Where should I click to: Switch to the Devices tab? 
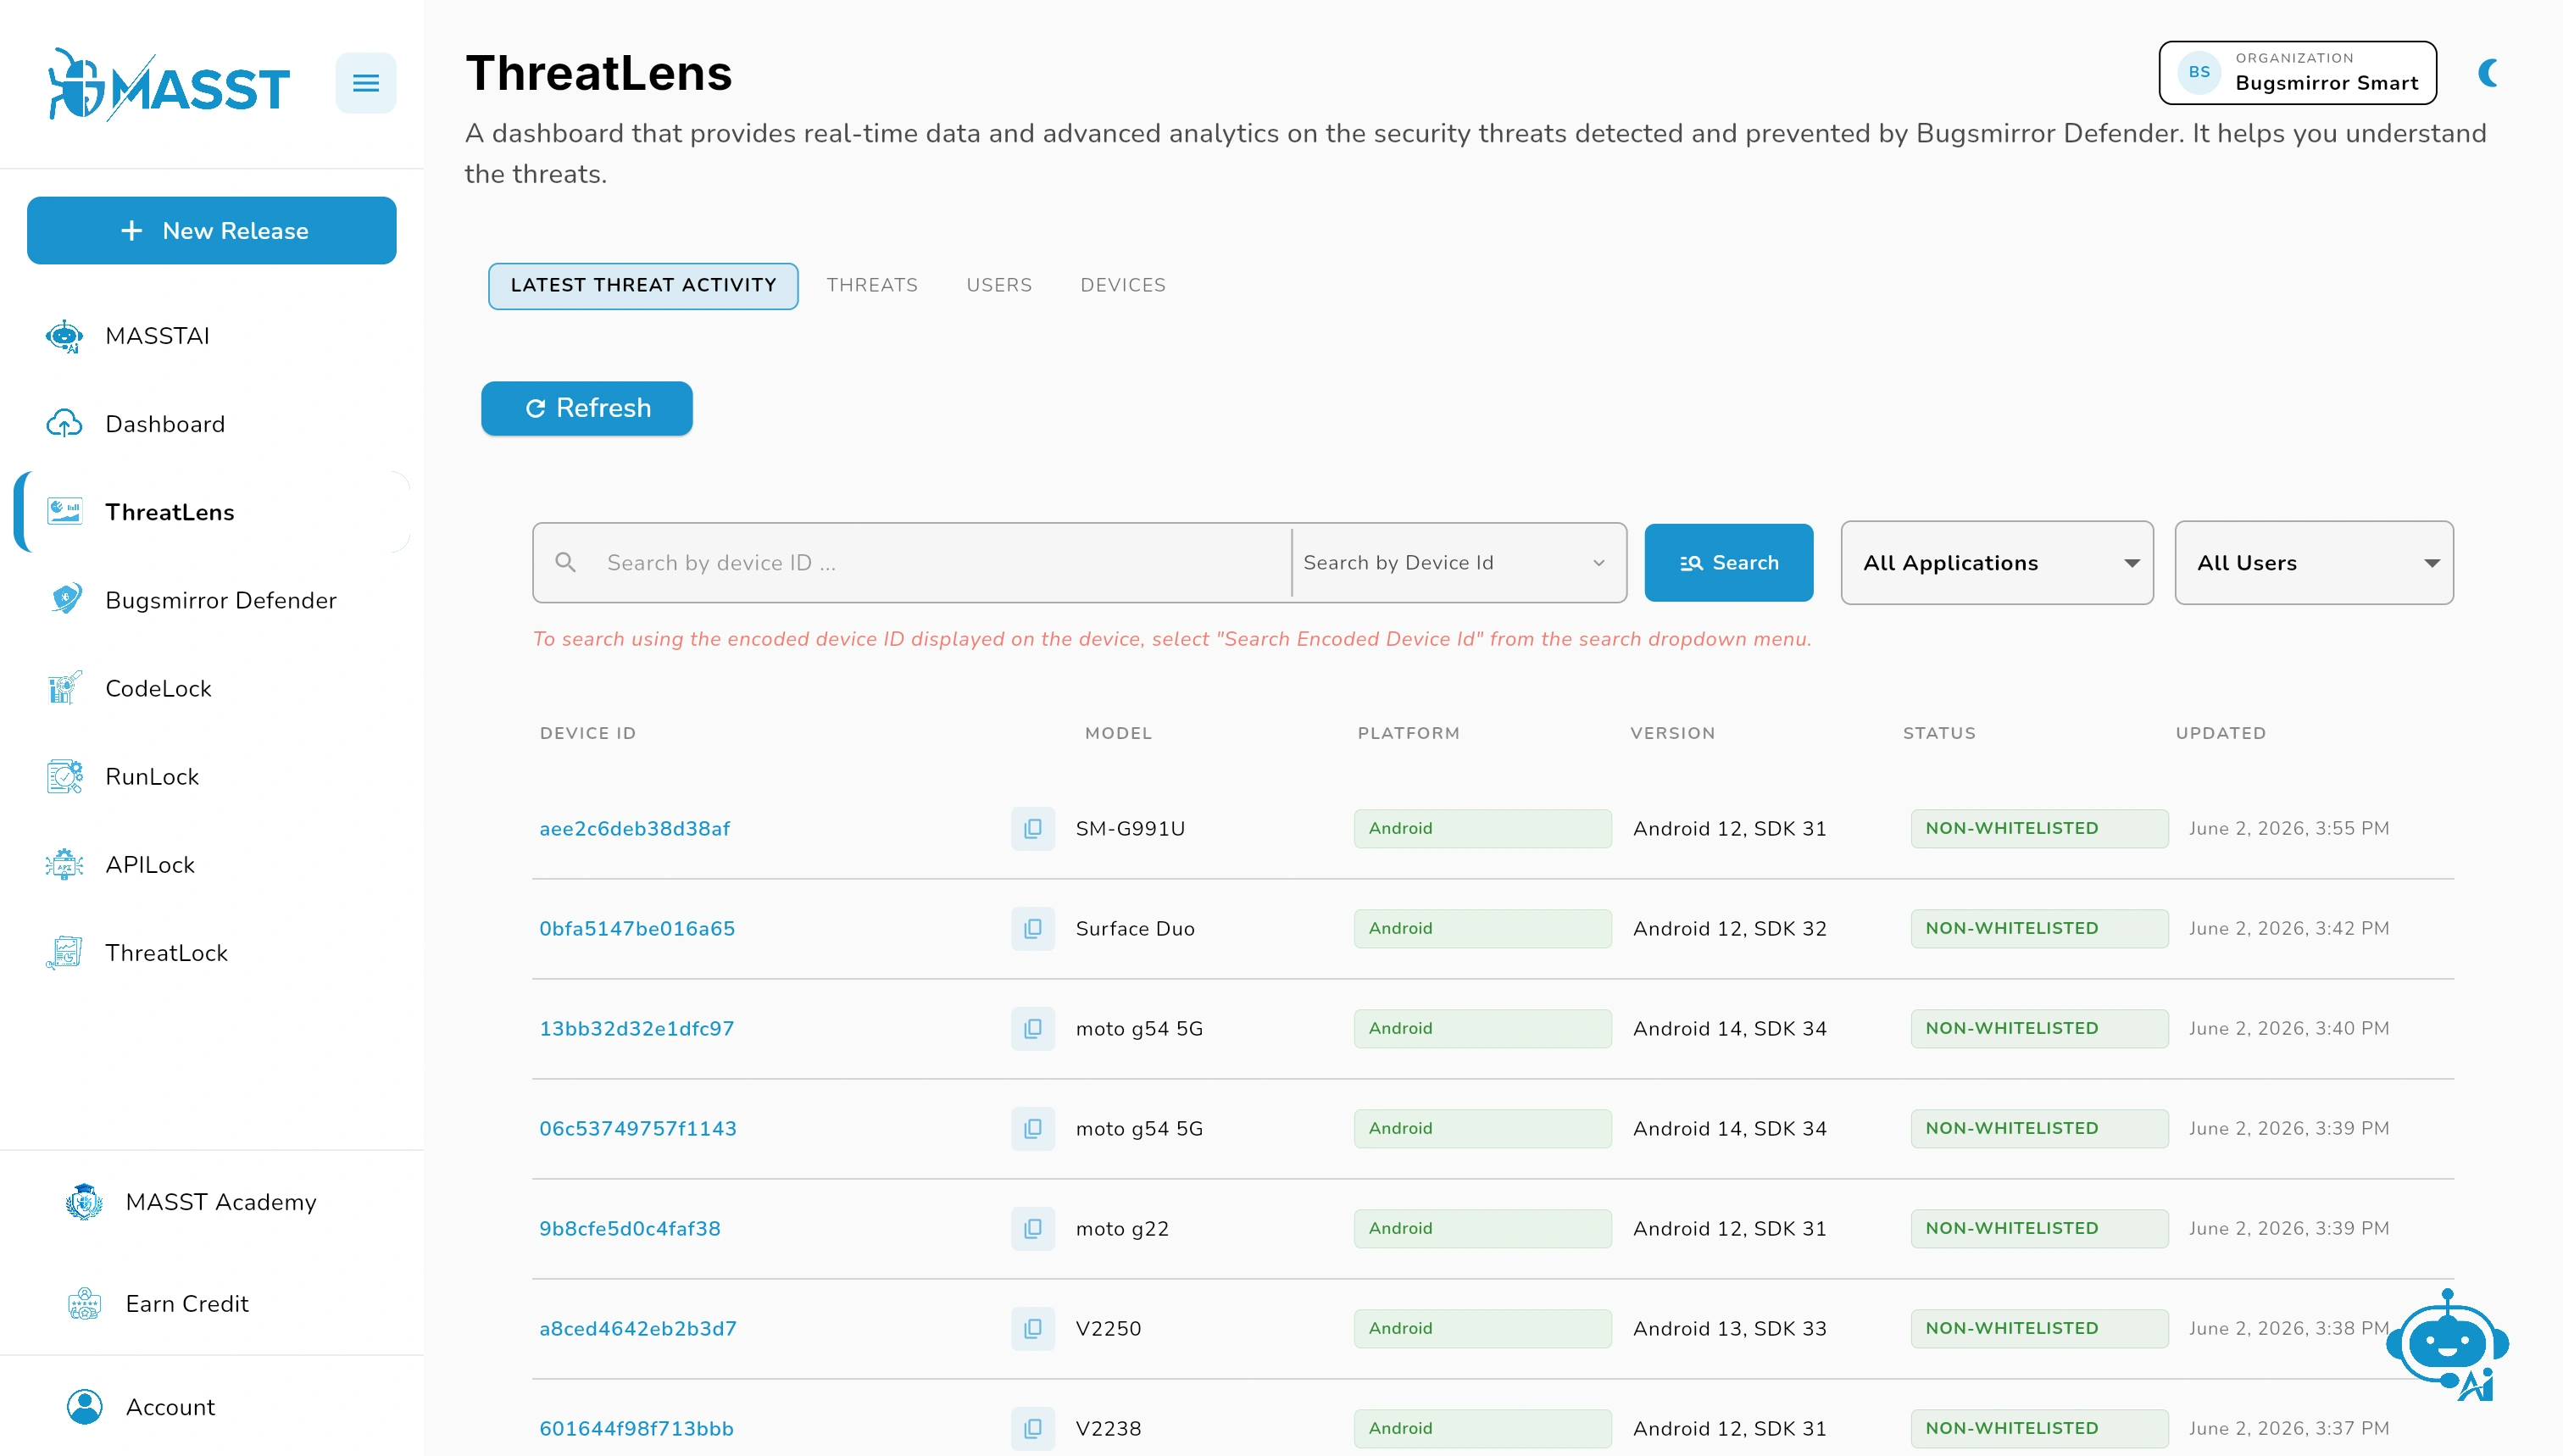pos(1123,285)
